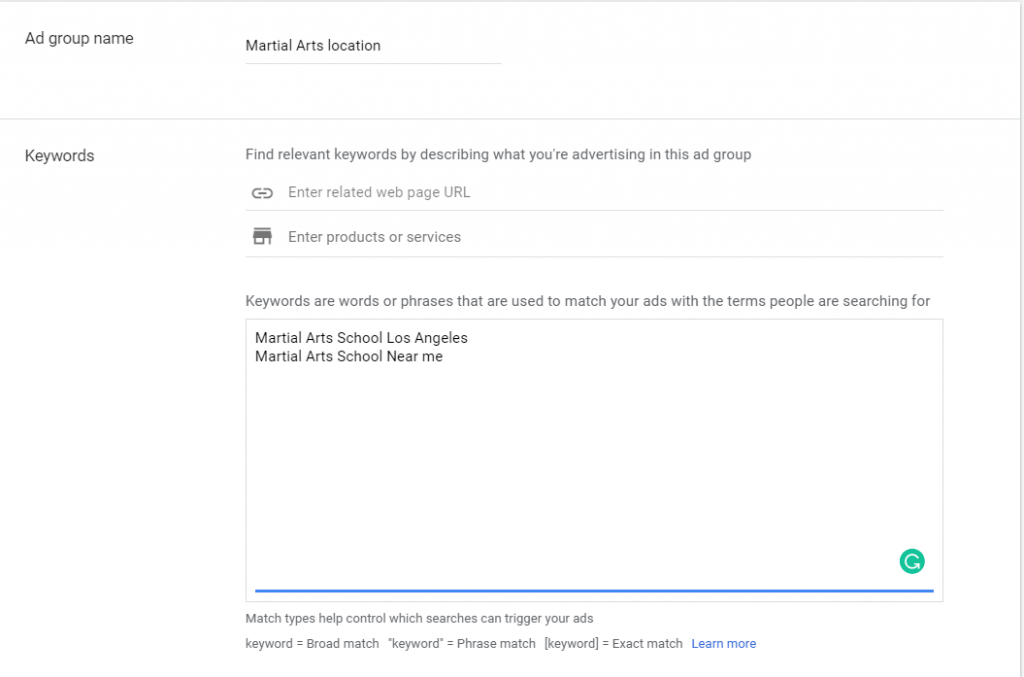Screen dimensions: 1024x677
Task: Click the keyword = Broad match hint
Action: pyautogui.click(x=312, y=644)
